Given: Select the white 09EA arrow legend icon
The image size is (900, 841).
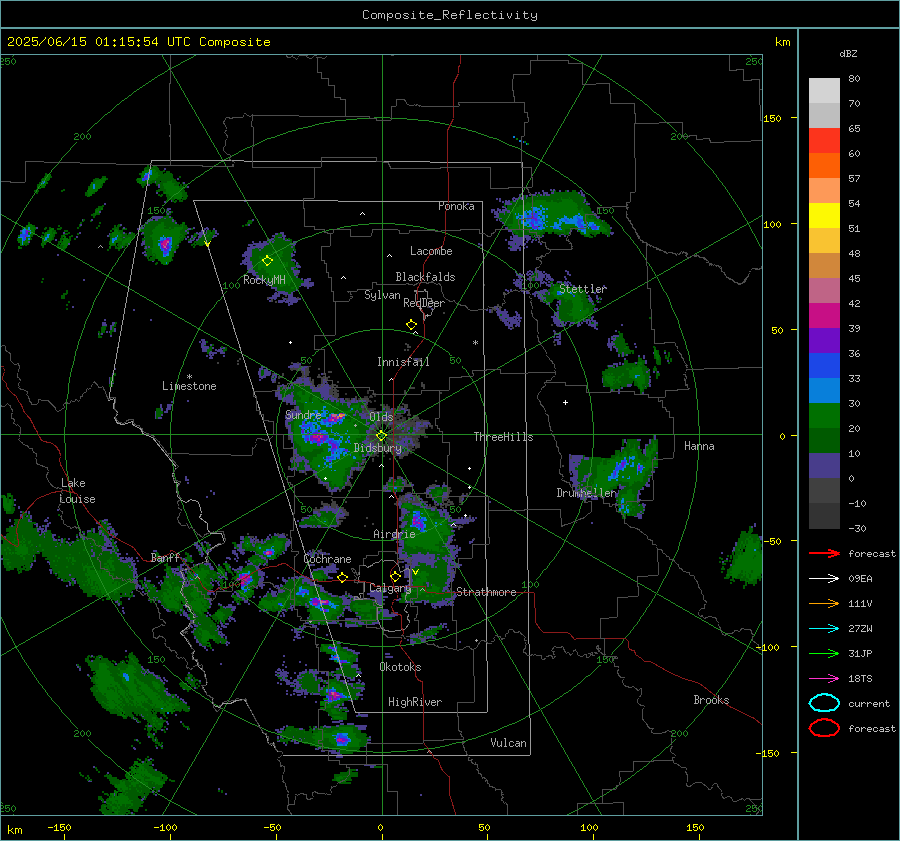Looking at the screenshot, I should pos(824,578).
